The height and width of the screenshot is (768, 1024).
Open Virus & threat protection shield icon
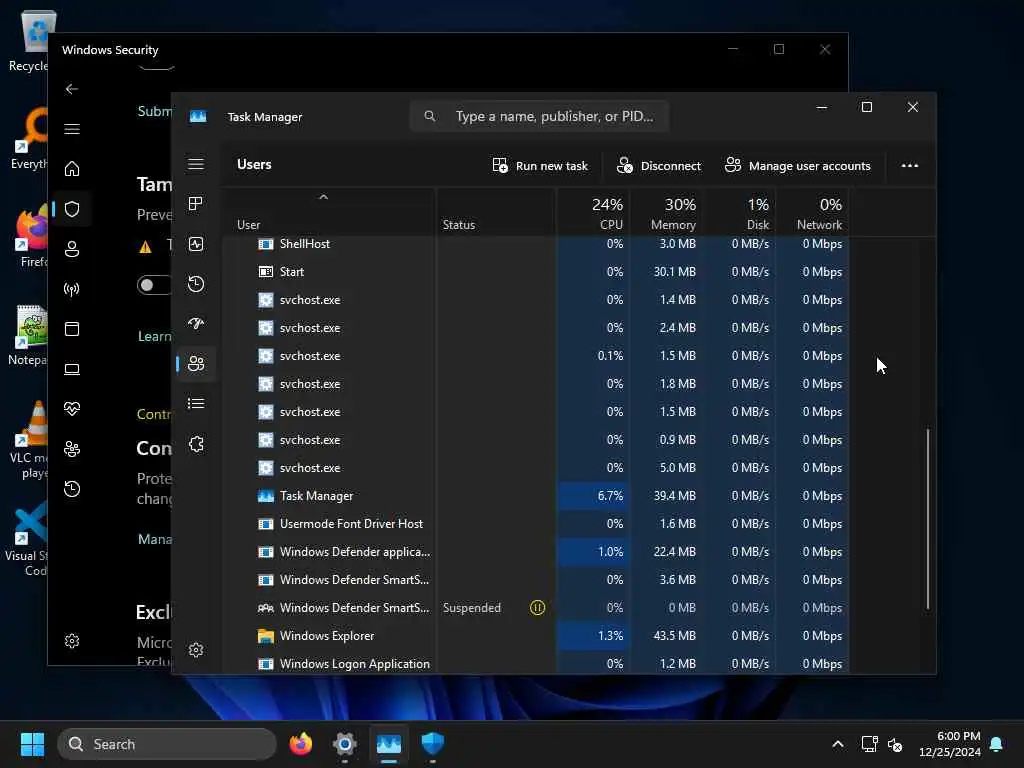72,209
